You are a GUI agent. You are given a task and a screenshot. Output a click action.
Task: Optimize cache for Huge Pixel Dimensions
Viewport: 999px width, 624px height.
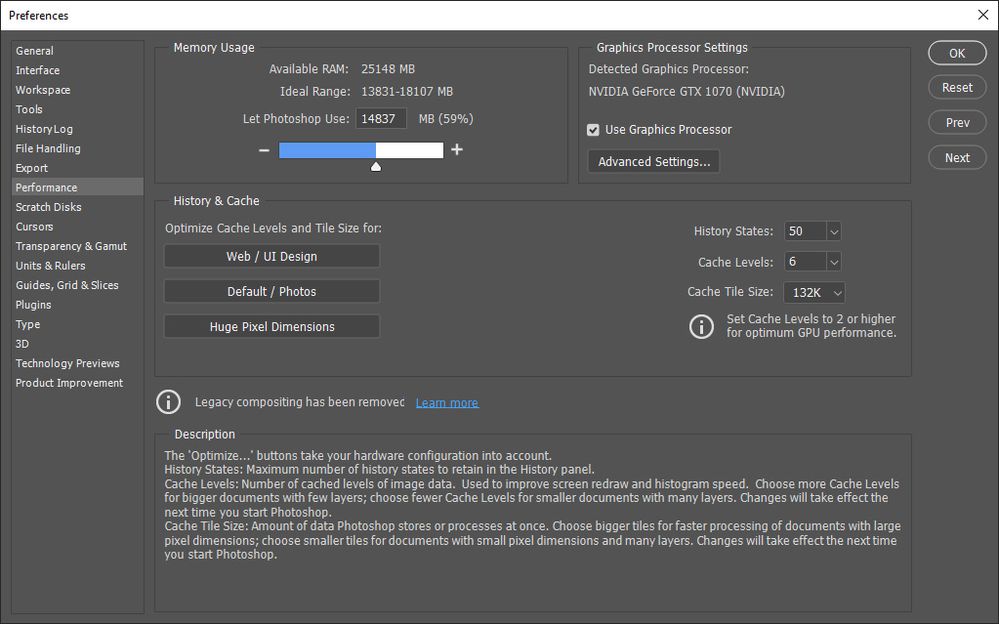pyautogui.click(x=272, y=326)
